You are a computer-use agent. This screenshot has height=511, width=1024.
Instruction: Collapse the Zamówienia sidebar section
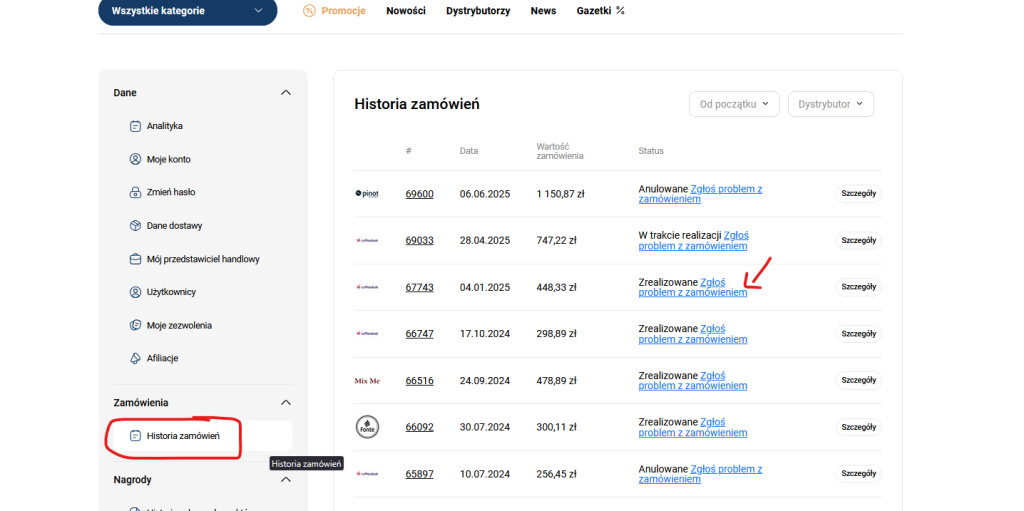286,403
